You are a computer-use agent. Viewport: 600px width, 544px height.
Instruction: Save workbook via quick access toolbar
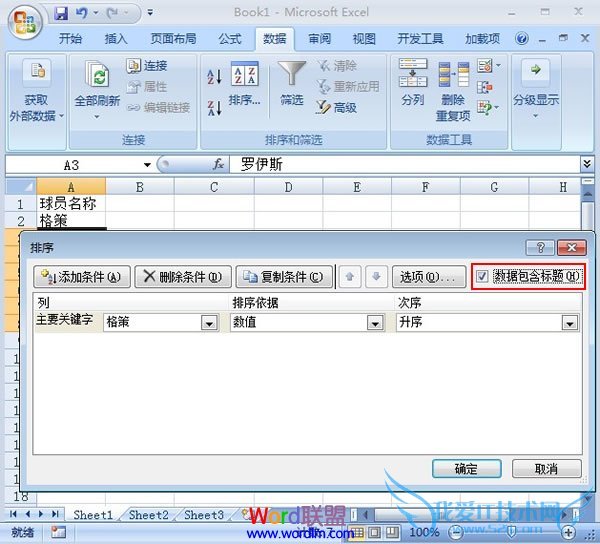point(60,13)
